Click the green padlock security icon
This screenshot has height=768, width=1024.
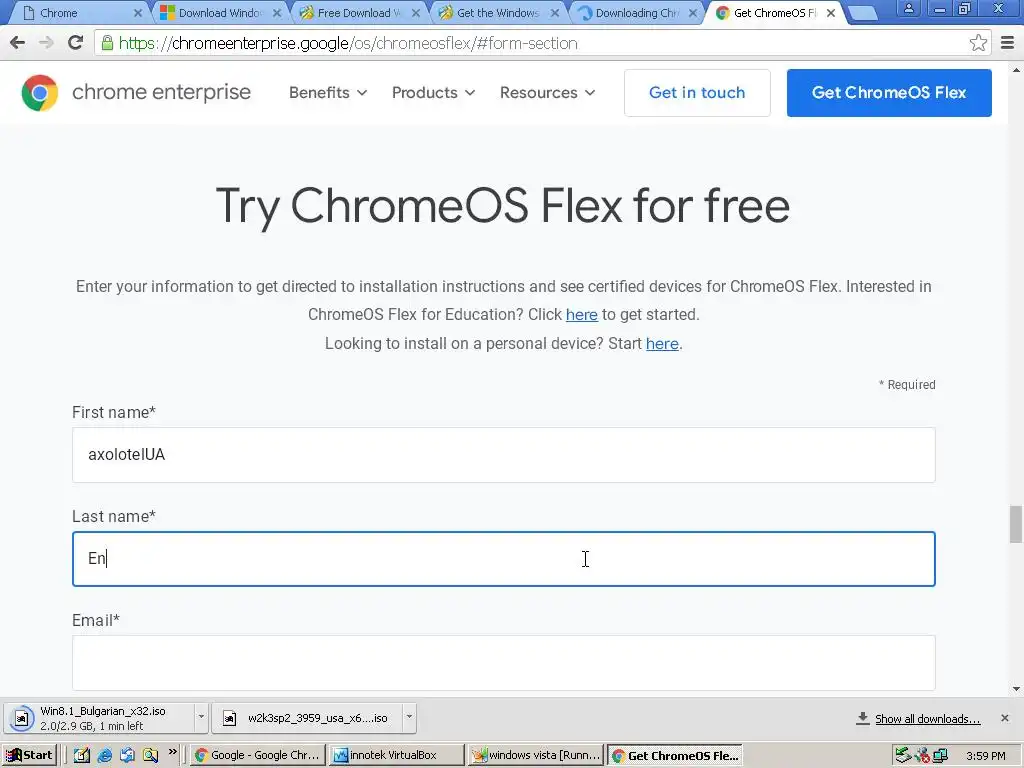pos(107,43)
